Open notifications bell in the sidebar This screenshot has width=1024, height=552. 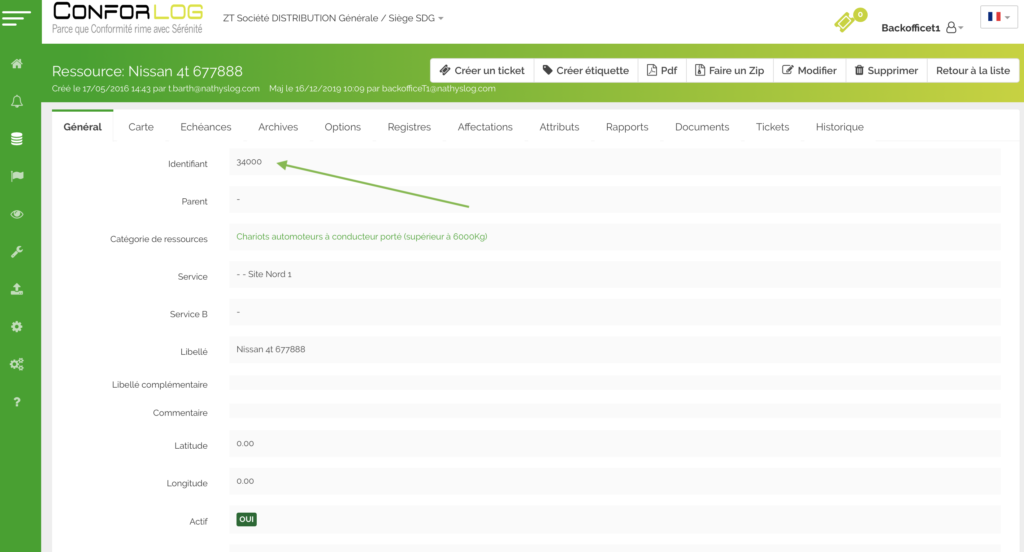click(x=17, y=102)
